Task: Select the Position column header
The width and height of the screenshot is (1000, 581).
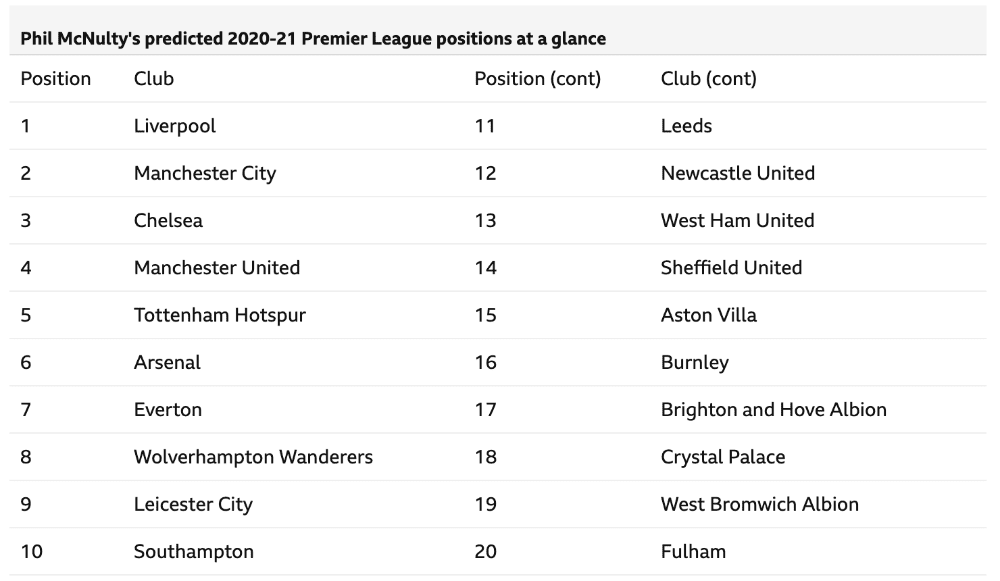Action: click(x=55, y=78)
